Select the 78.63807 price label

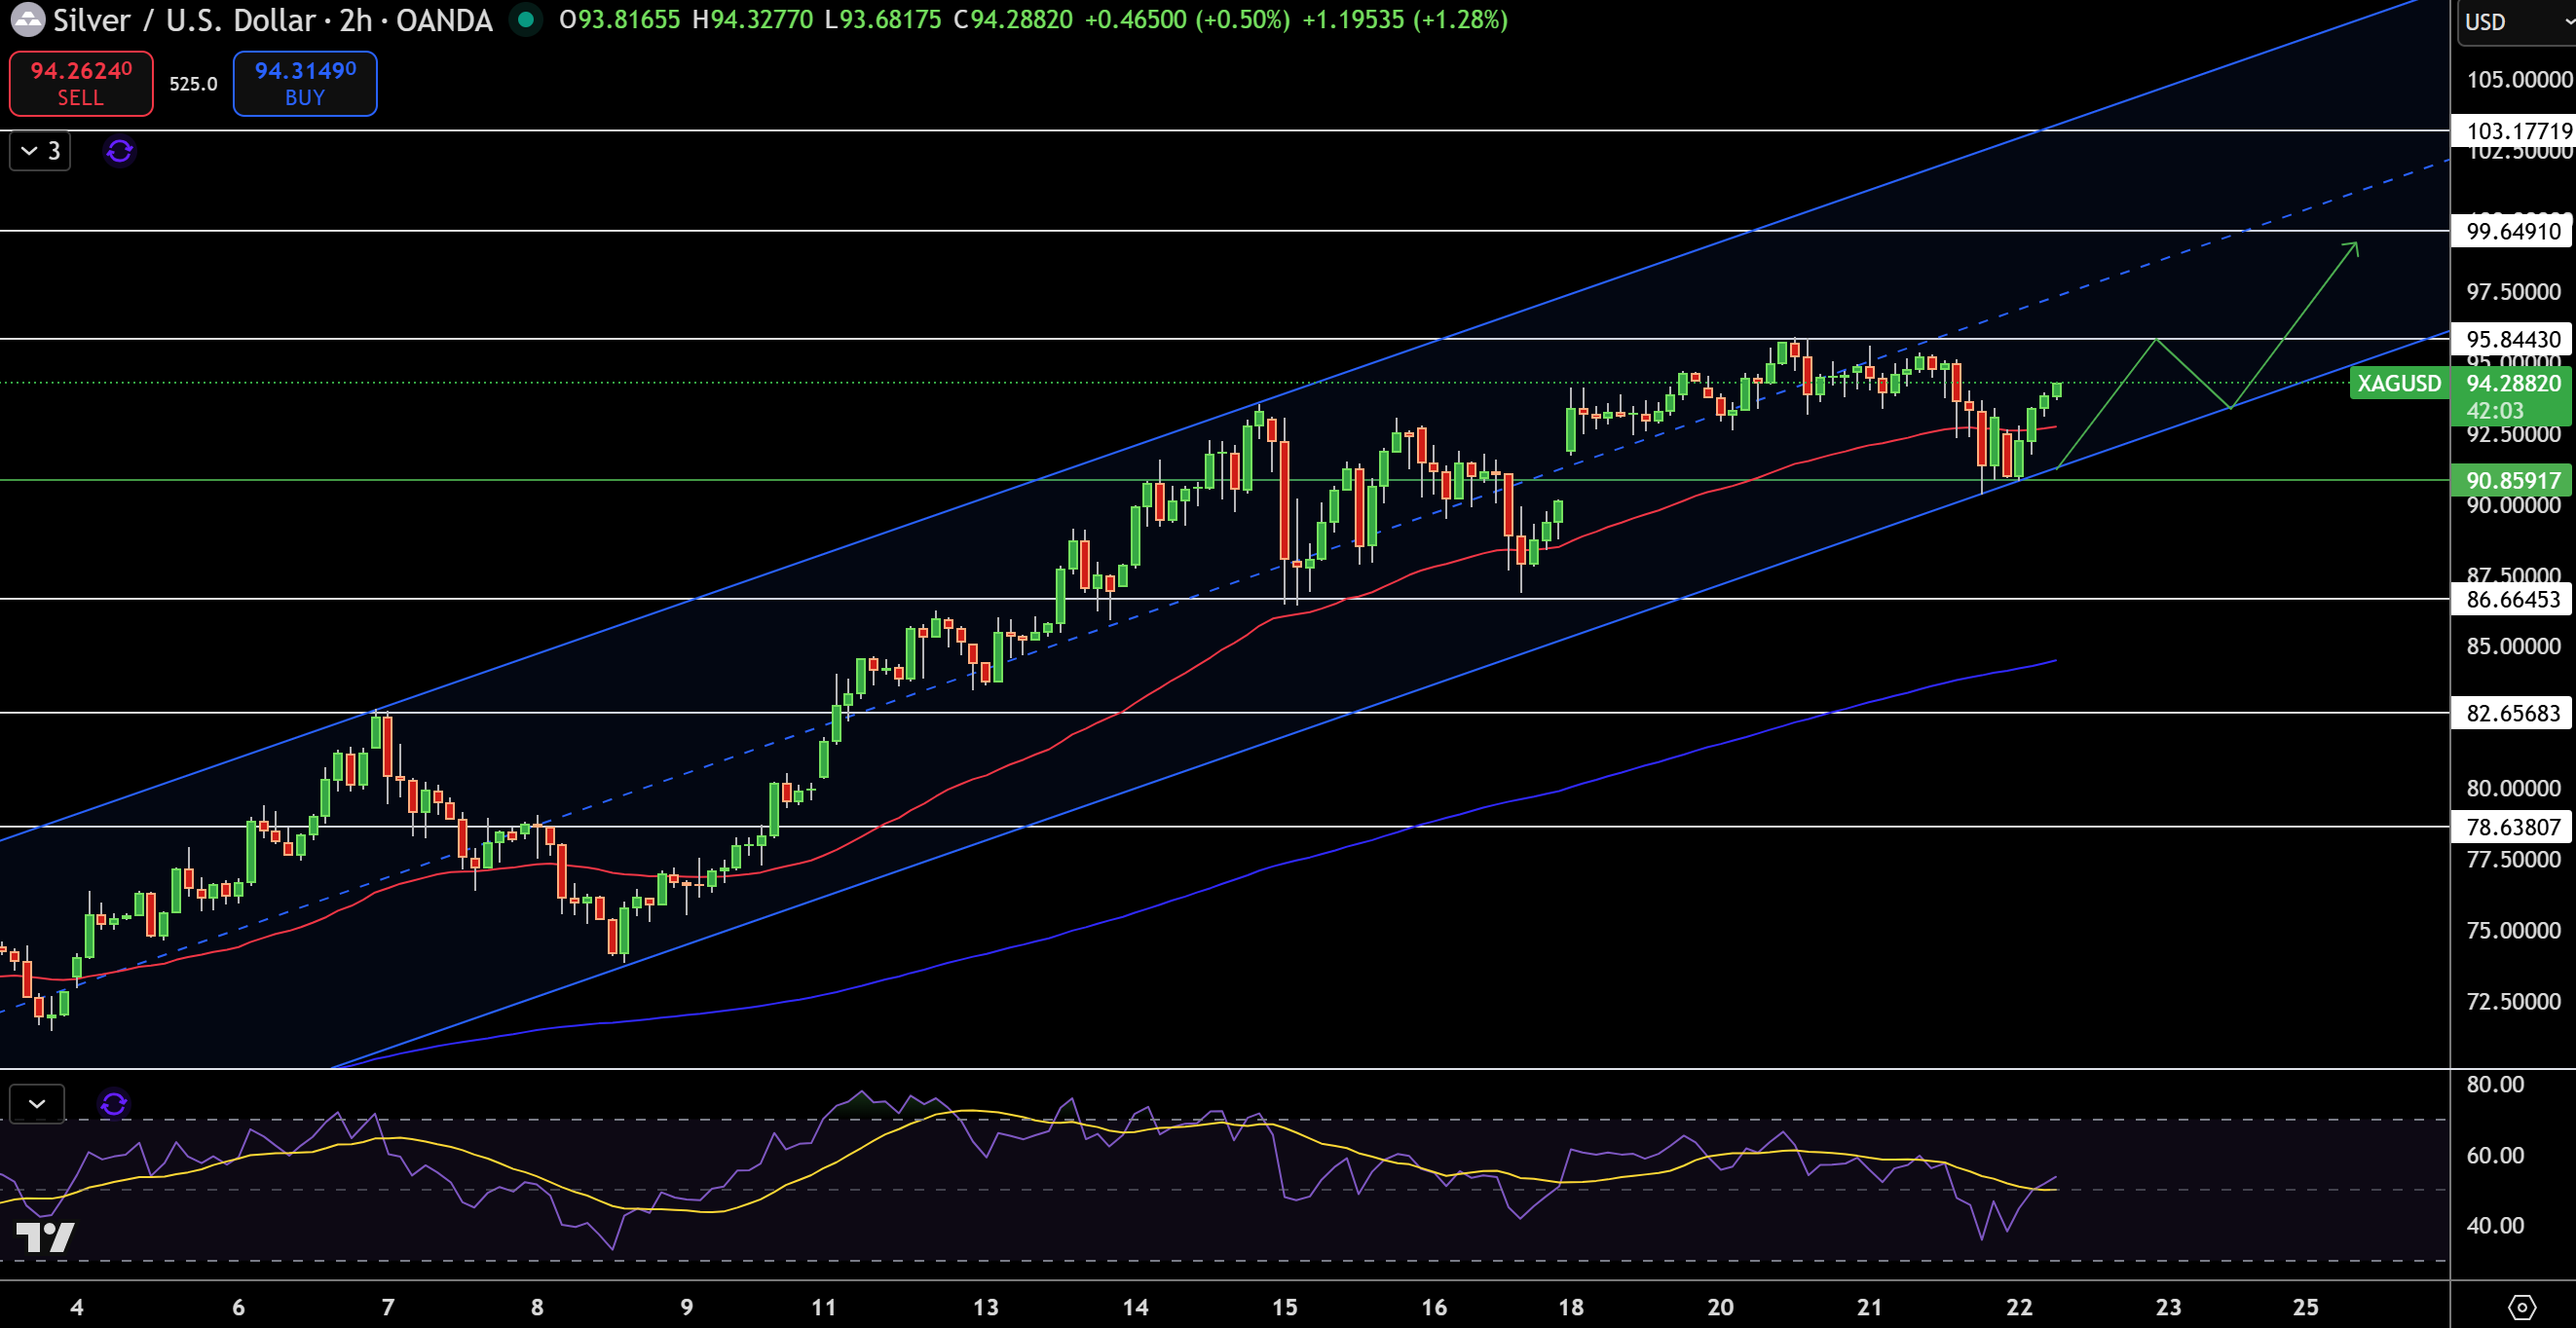click(2511, 827)
